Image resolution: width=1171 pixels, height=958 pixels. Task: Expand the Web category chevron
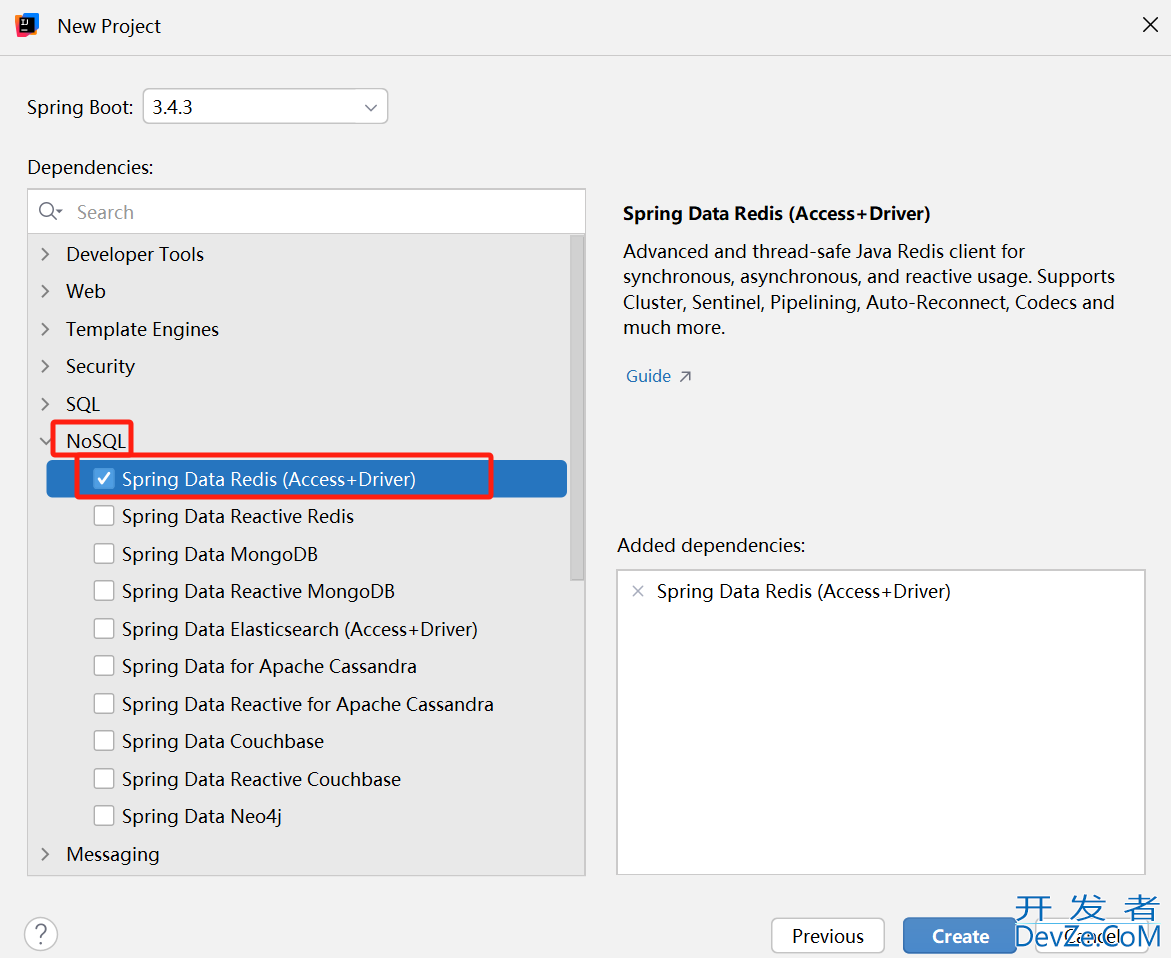point(46,291)
